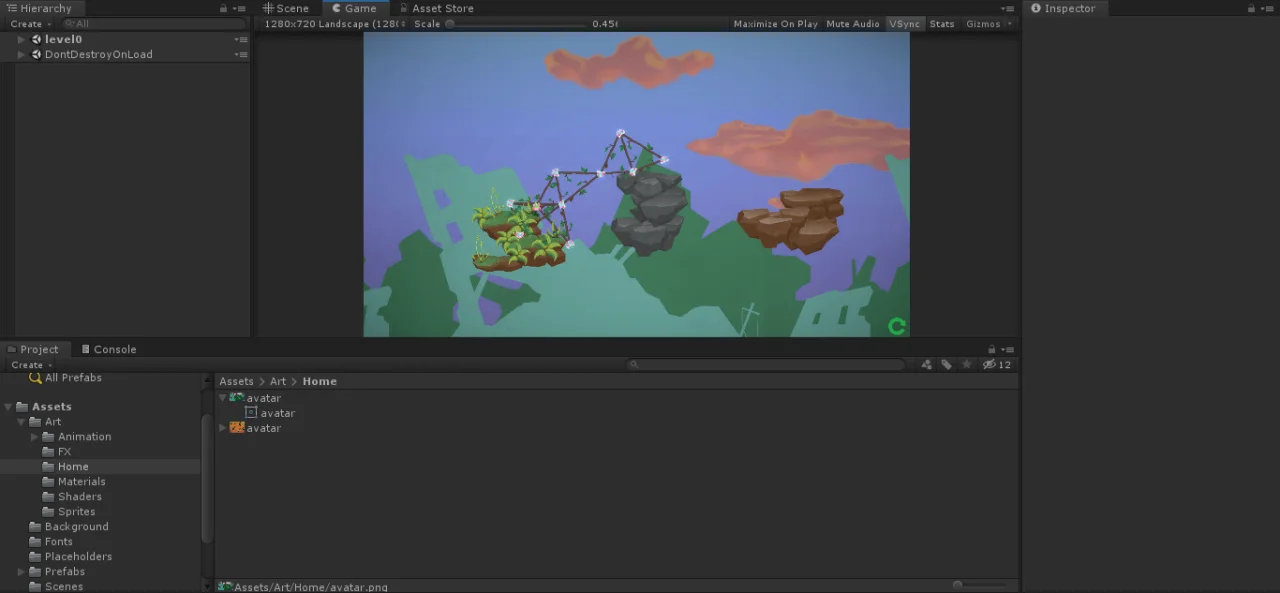Select the Placeholders folder
This screenshot has height=593, width=1280.
71,557
